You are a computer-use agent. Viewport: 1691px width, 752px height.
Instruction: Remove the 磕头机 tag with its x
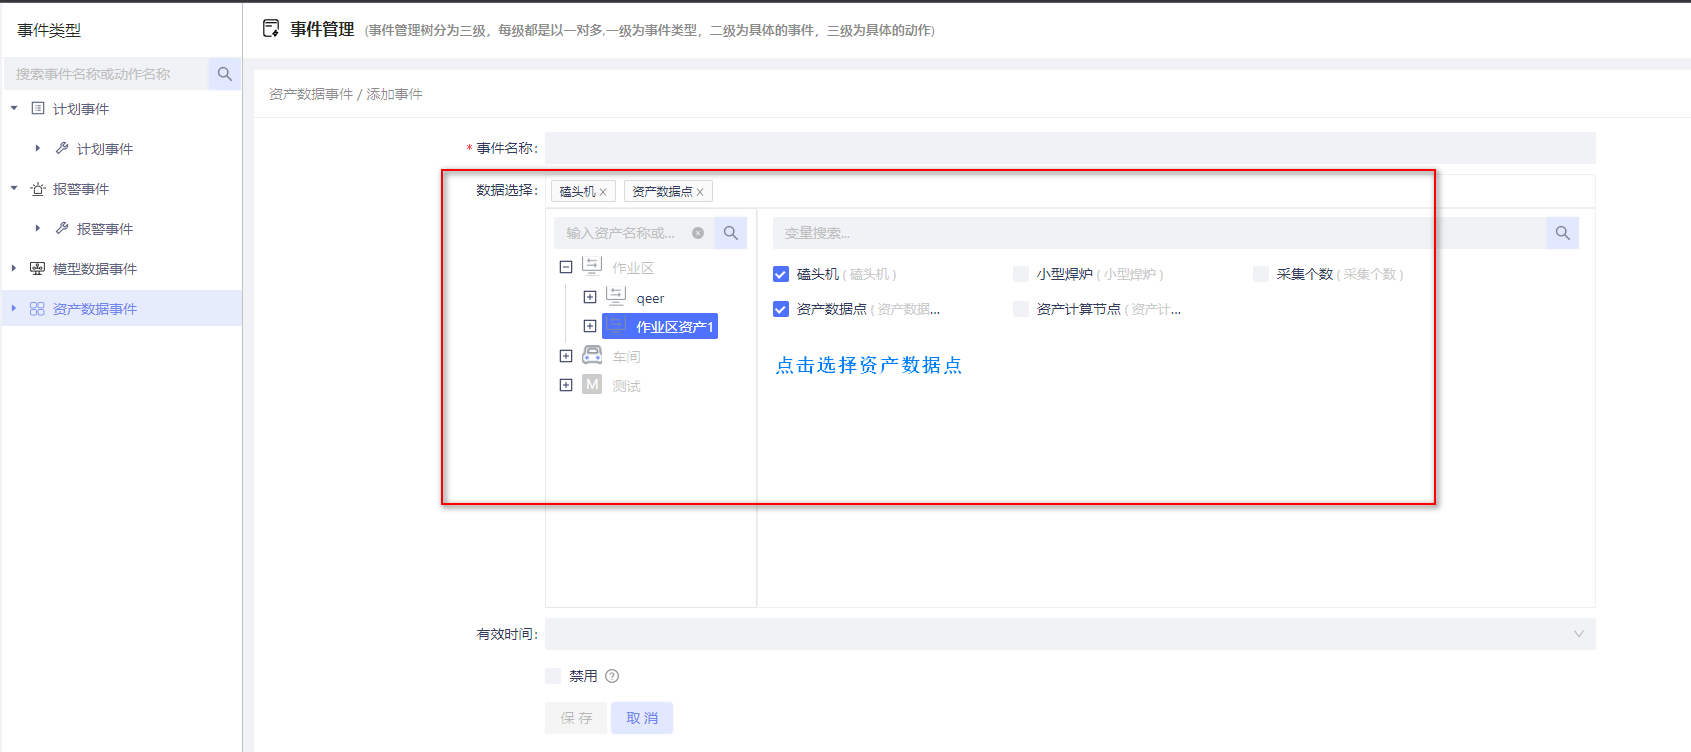coord(603,192)
